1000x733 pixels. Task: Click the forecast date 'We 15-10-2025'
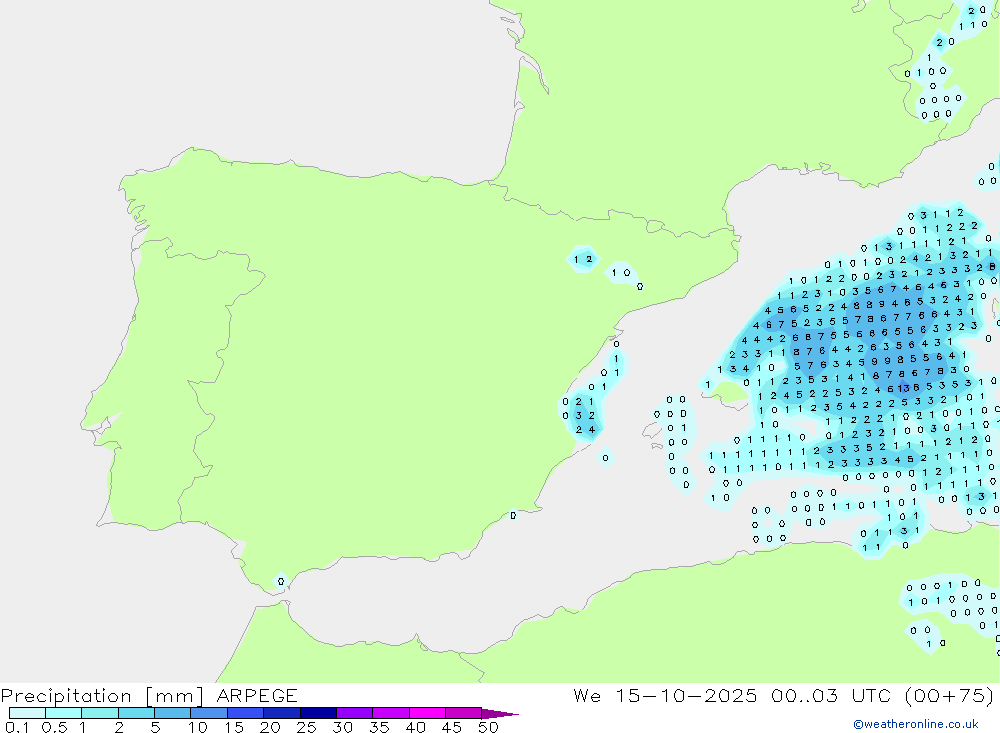pyautogui.click(x=664, y=696)
